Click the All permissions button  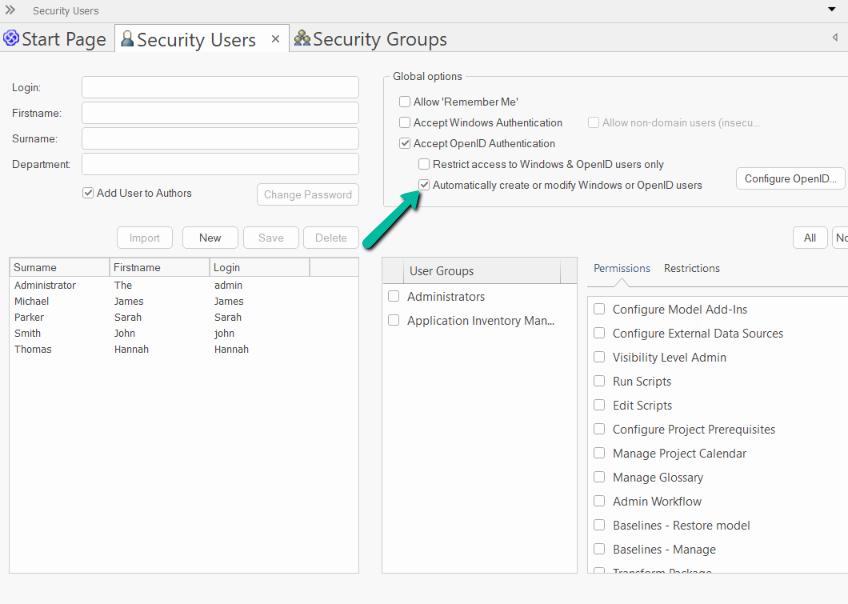810,238
